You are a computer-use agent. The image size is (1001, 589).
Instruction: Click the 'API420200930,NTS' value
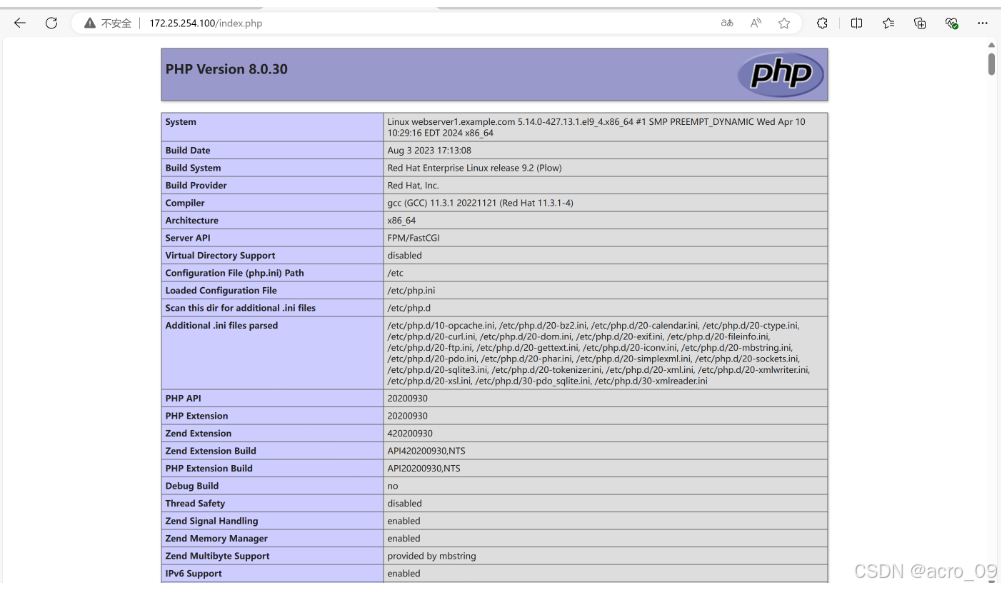(426, 451)
